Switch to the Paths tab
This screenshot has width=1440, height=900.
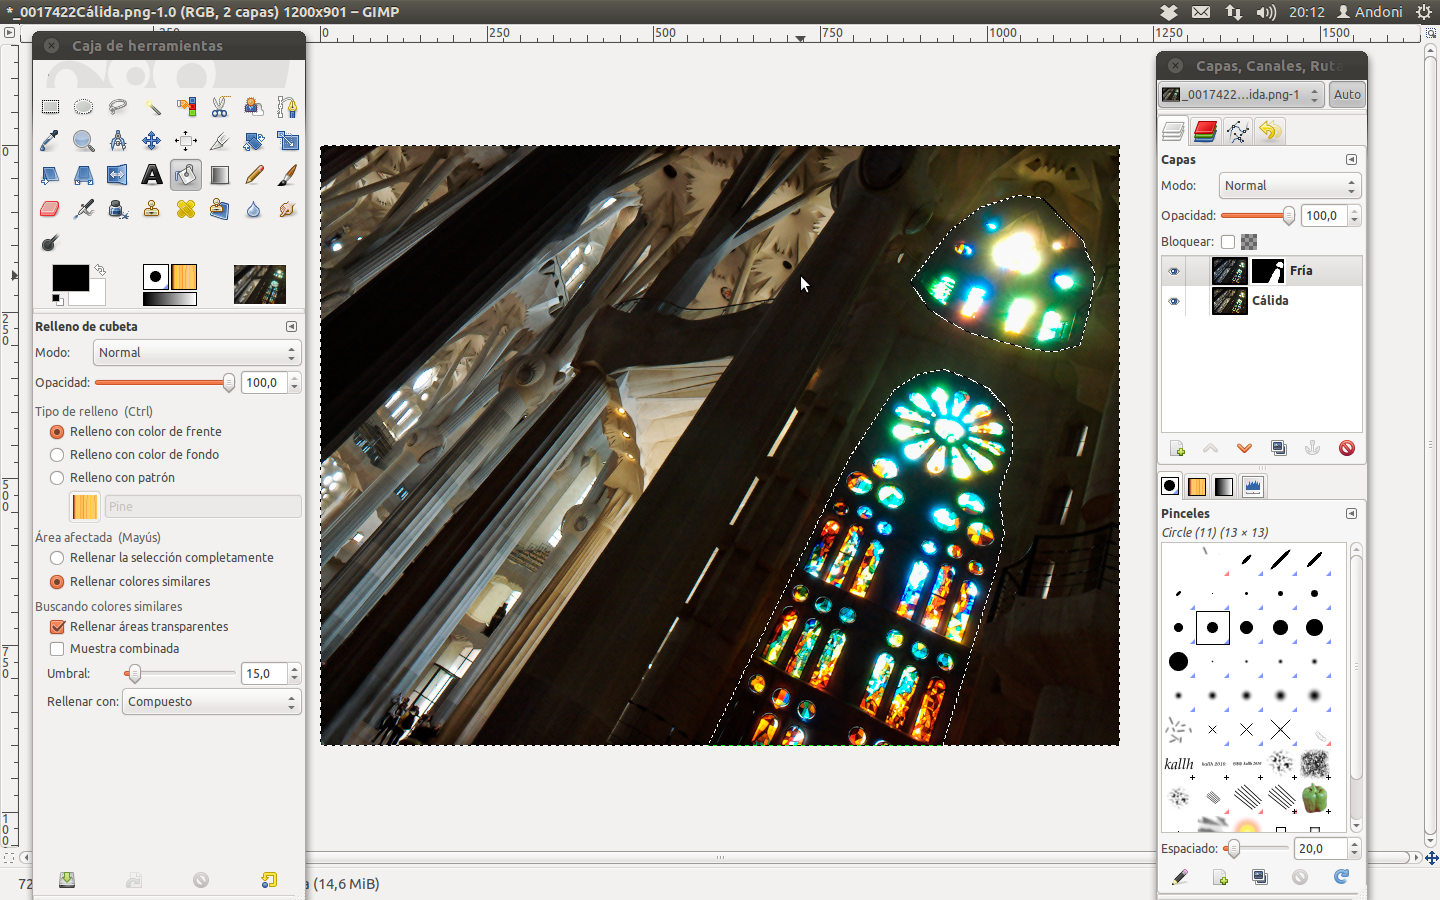1238,131
